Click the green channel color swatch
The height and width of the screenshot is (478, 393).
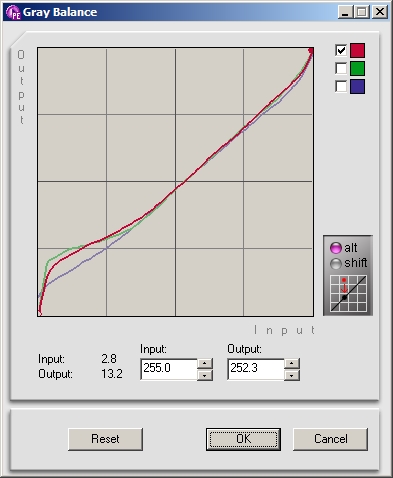tap(357, 69)
